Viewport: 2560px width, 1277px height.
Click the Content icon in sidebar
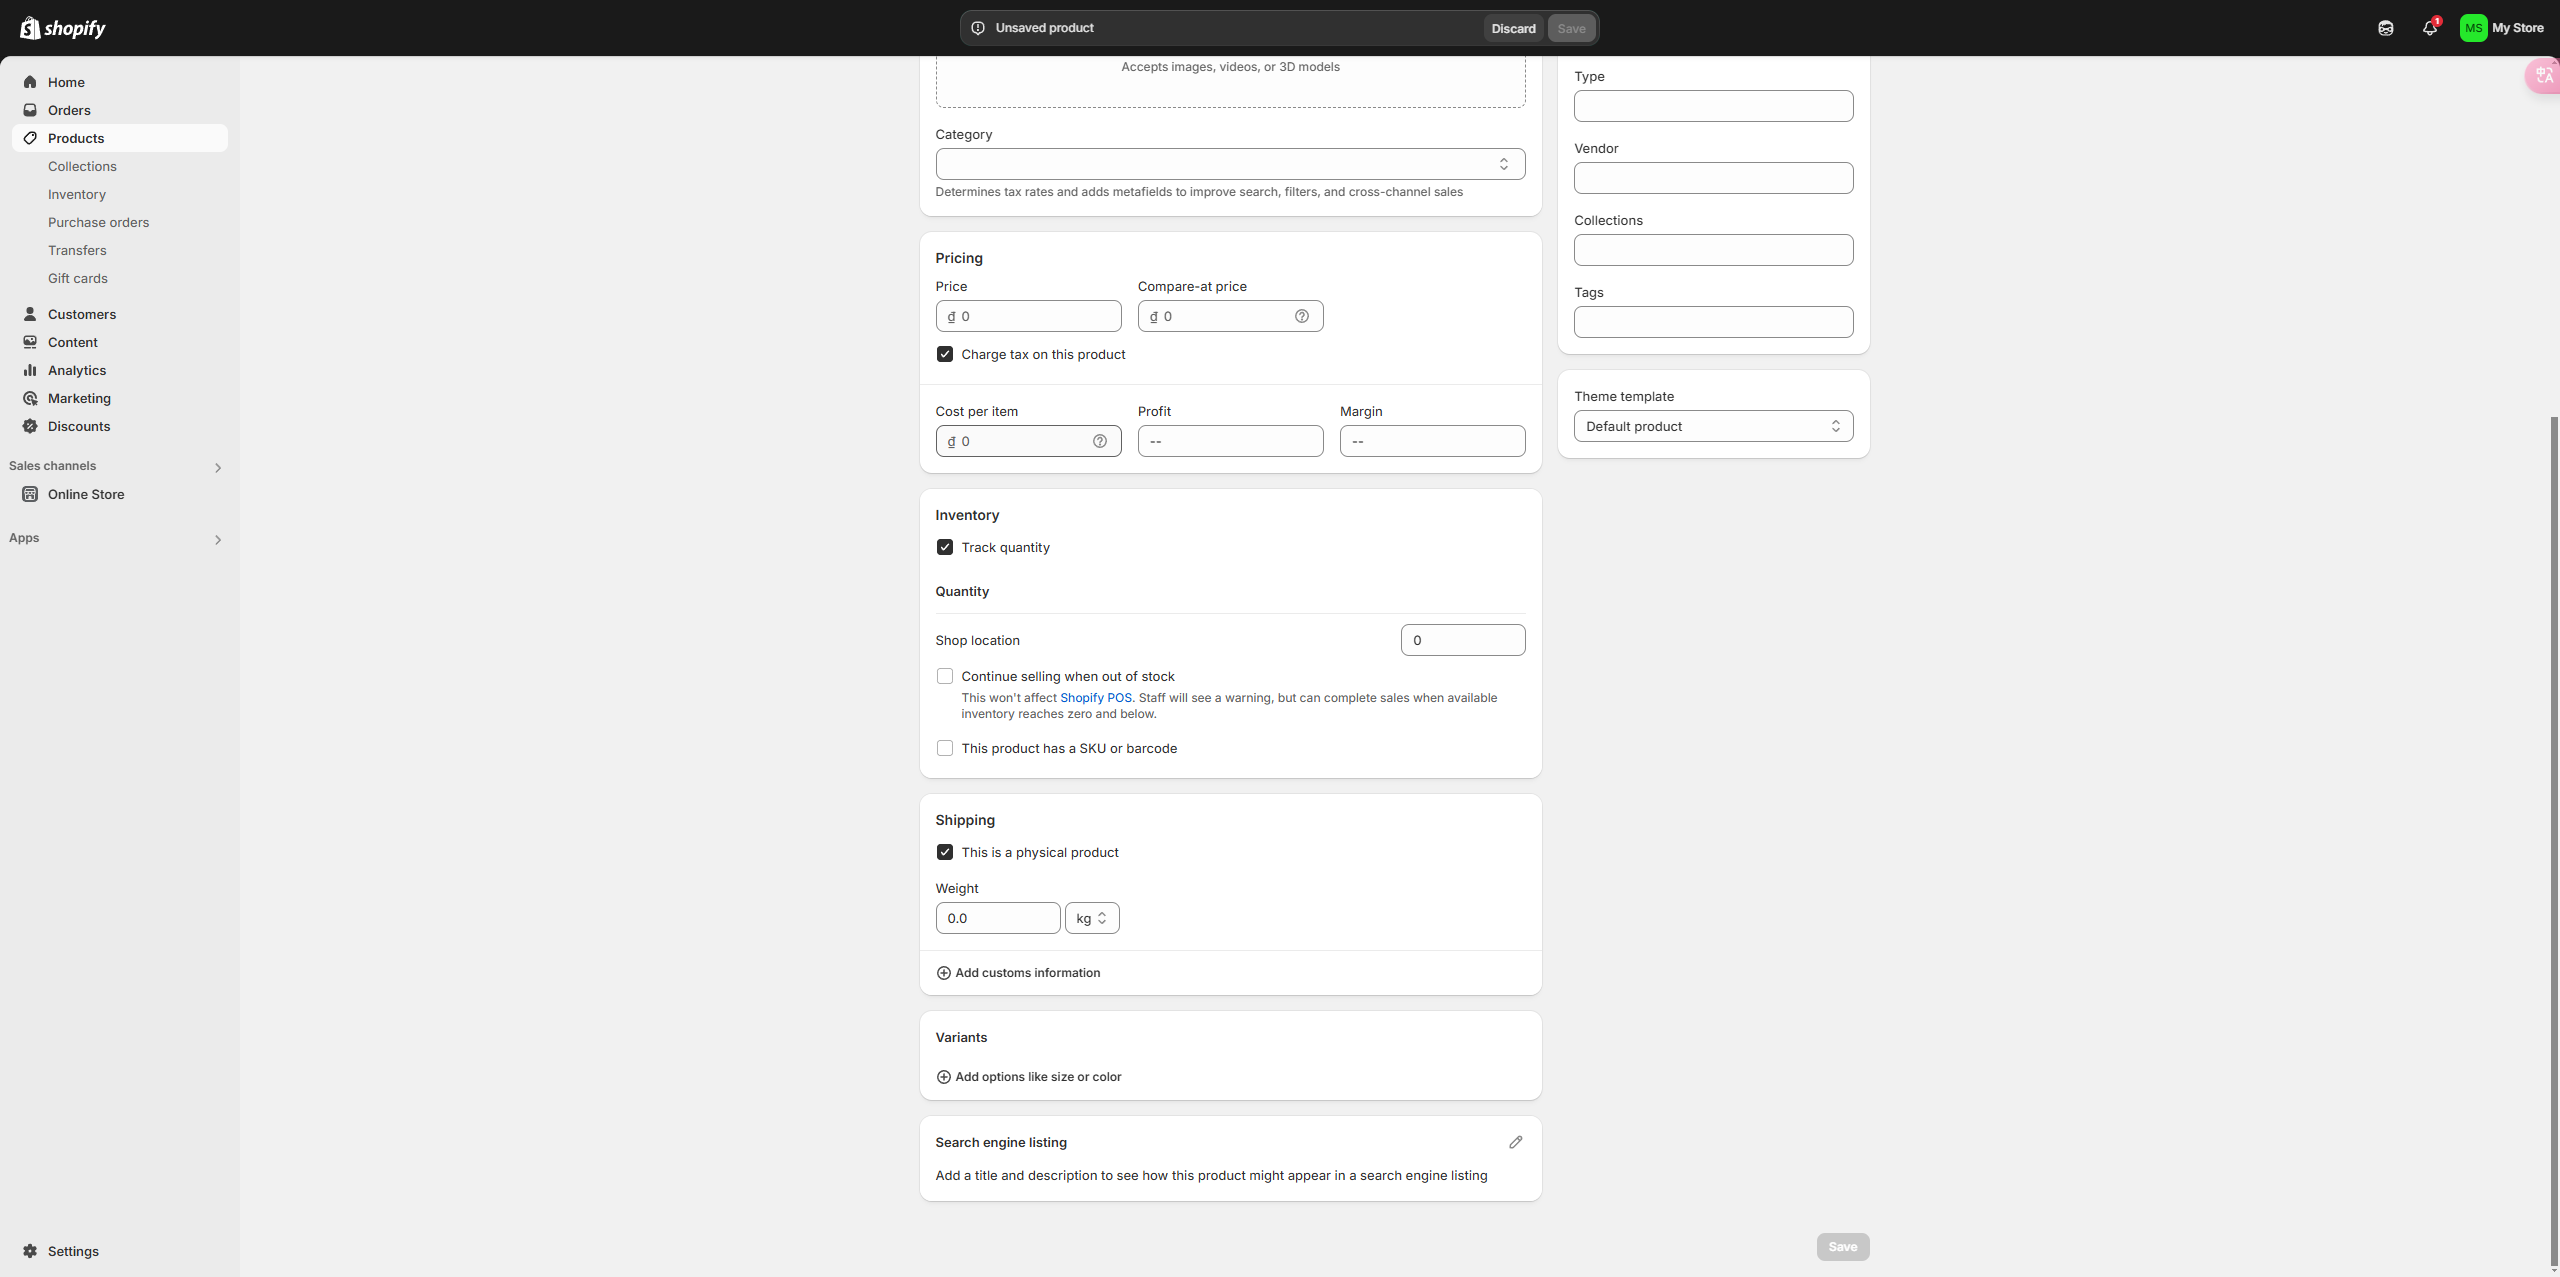pos(30,342)
